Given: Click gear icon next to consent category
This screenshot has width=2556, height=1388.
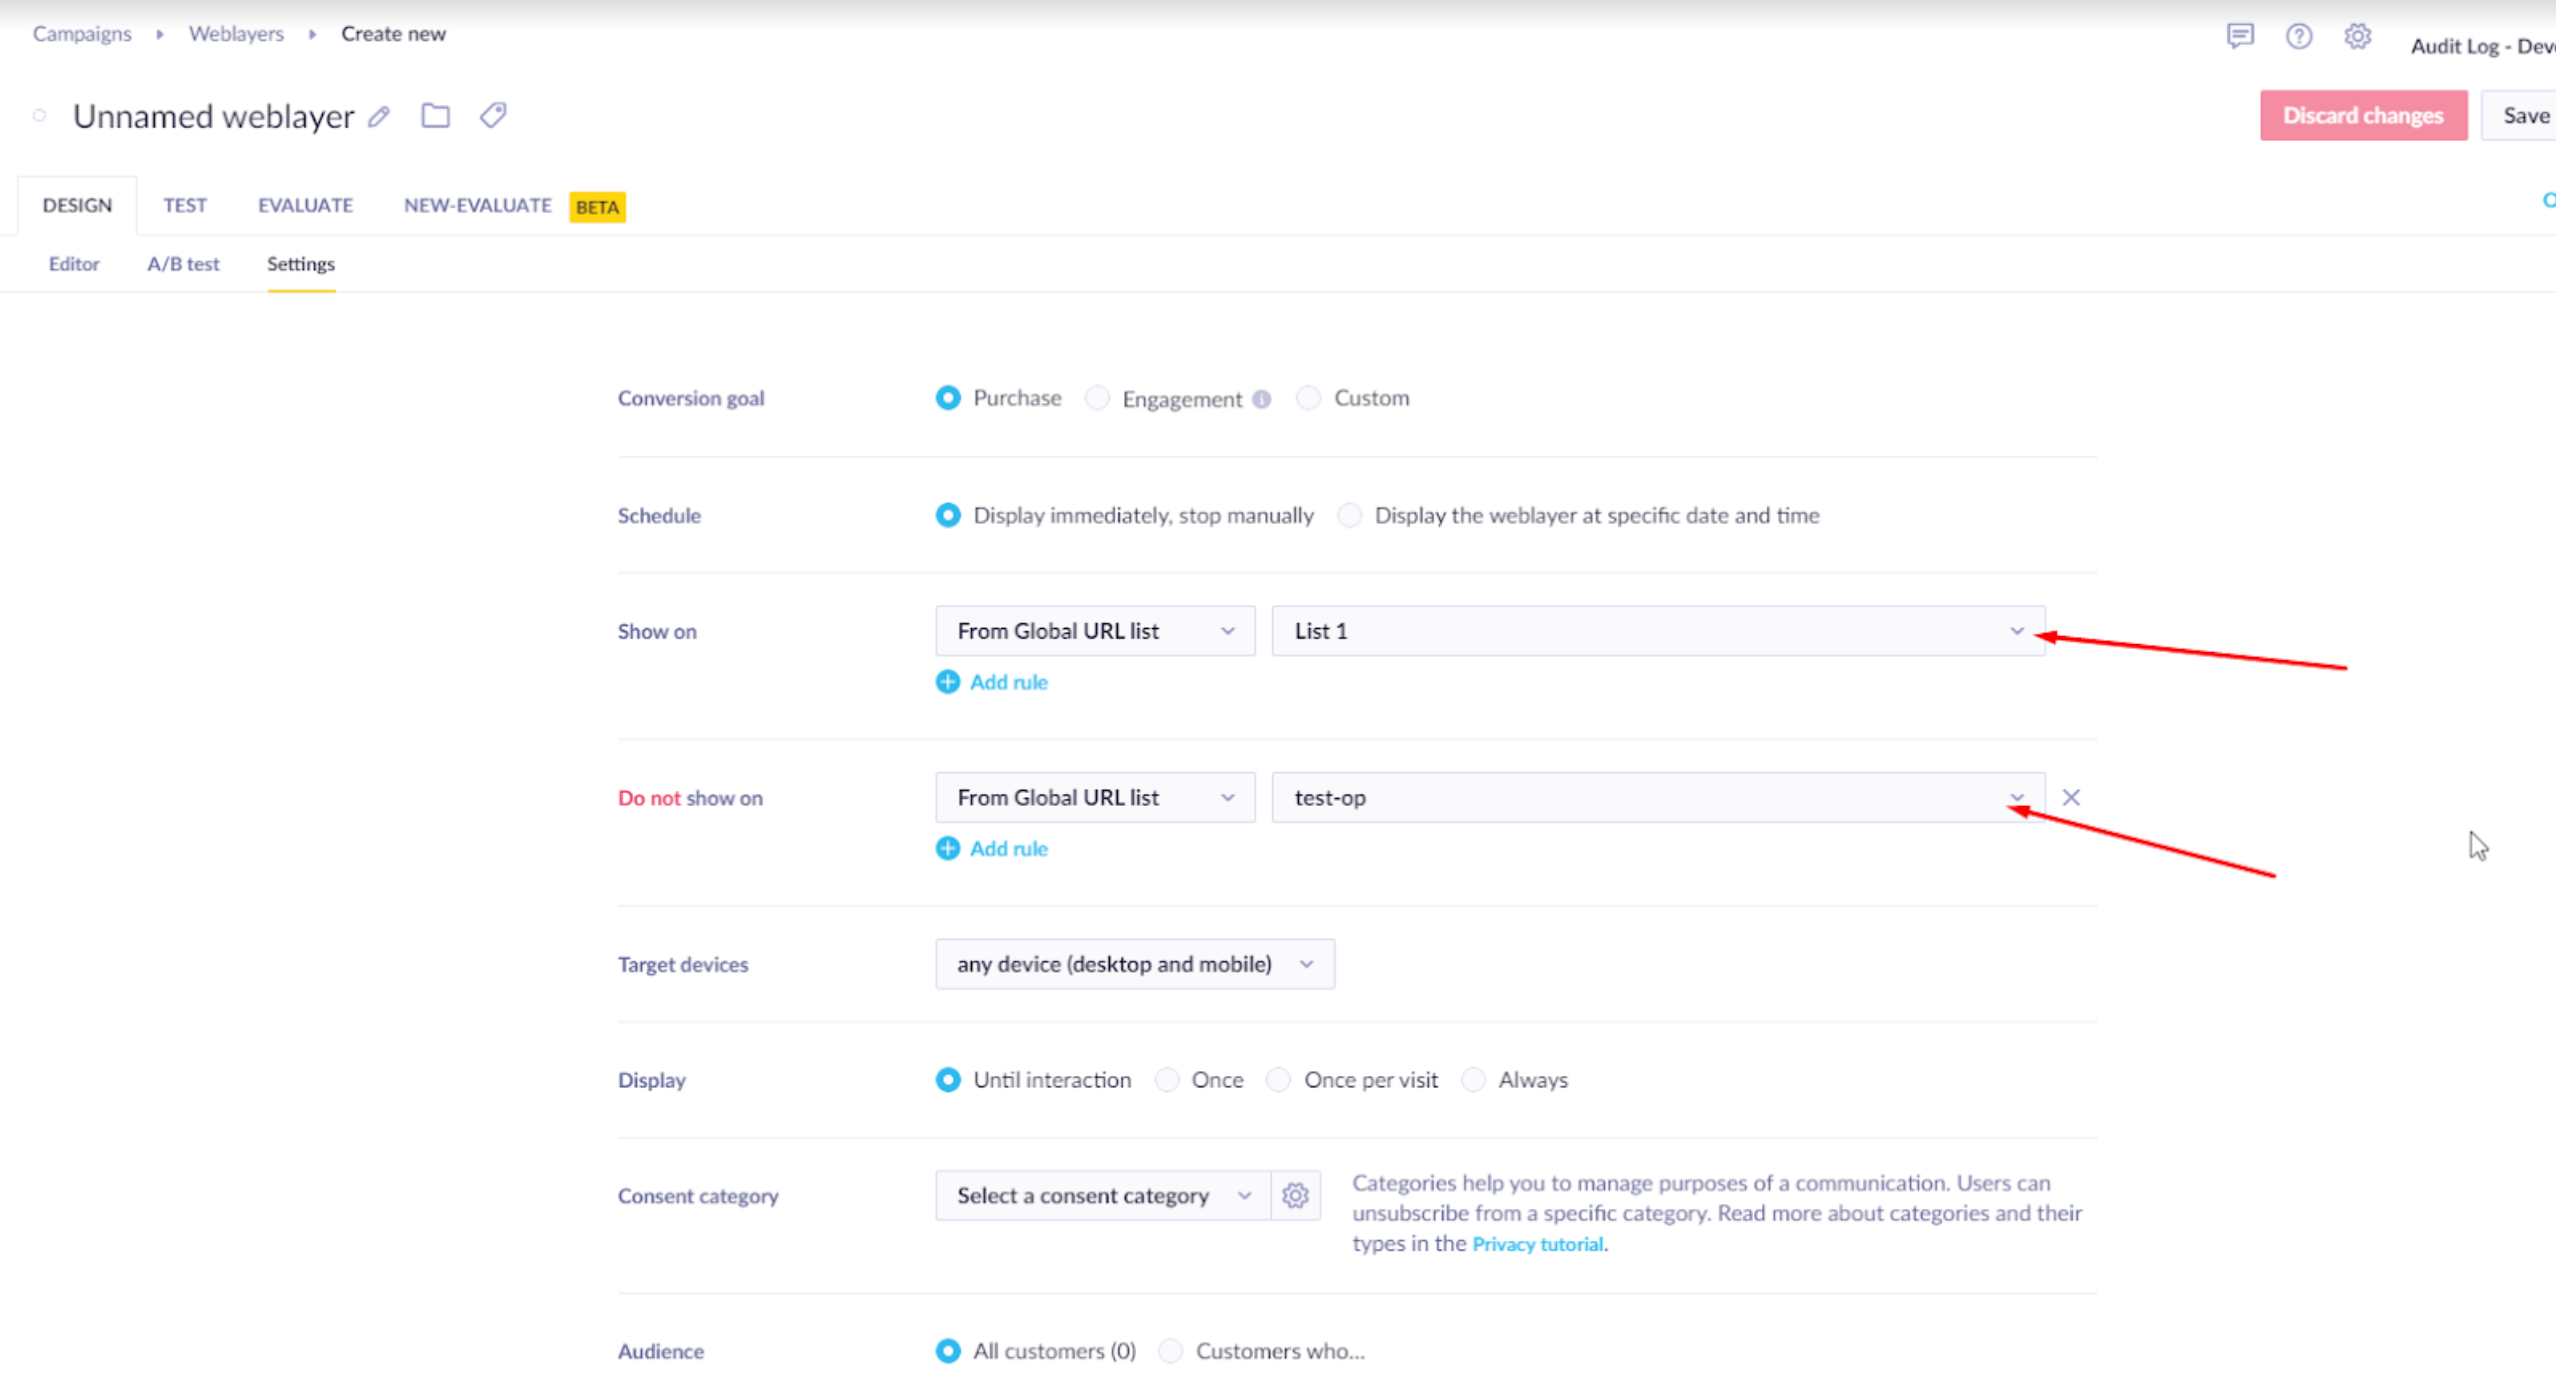Looking at the screenshot, I should 1295,1195.
